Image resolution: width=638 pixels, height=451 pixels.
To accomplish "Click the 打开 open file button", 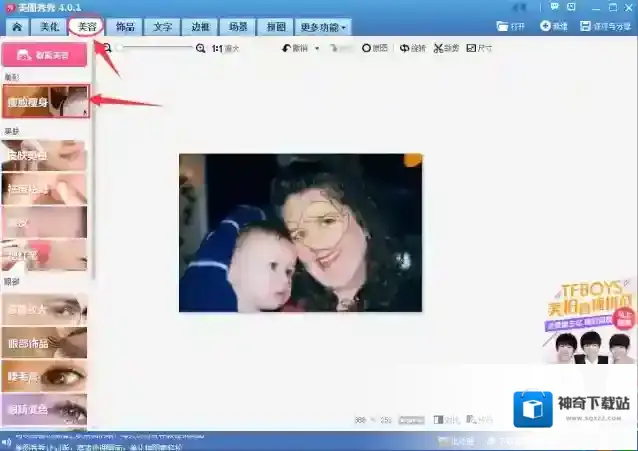I will coord(509,26).
